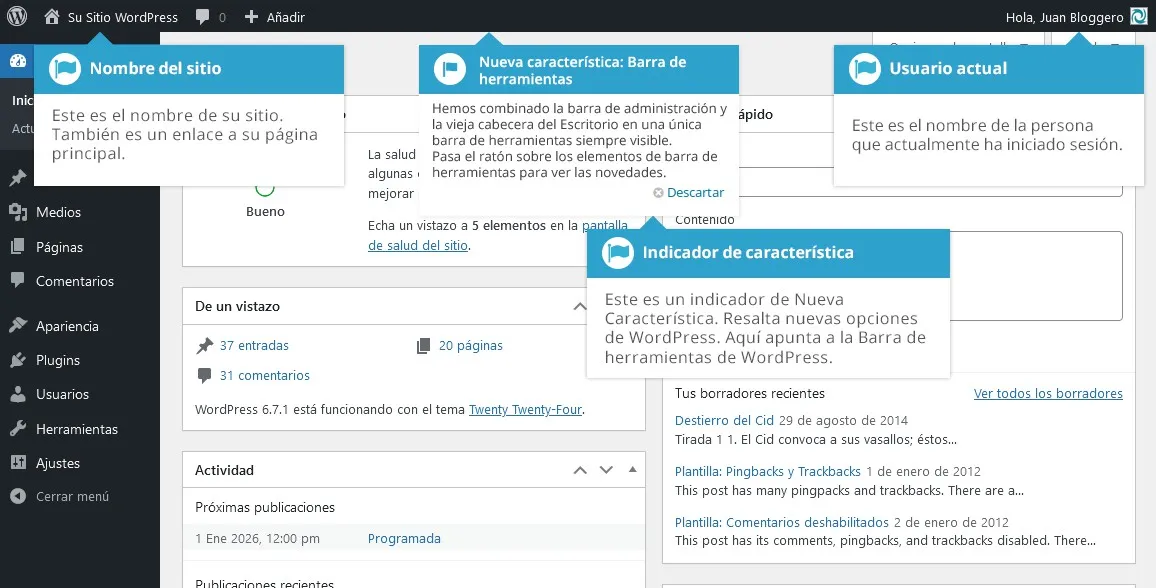
Task: Click the plus icon next to Añadir
Action: (x=251, y=16)
